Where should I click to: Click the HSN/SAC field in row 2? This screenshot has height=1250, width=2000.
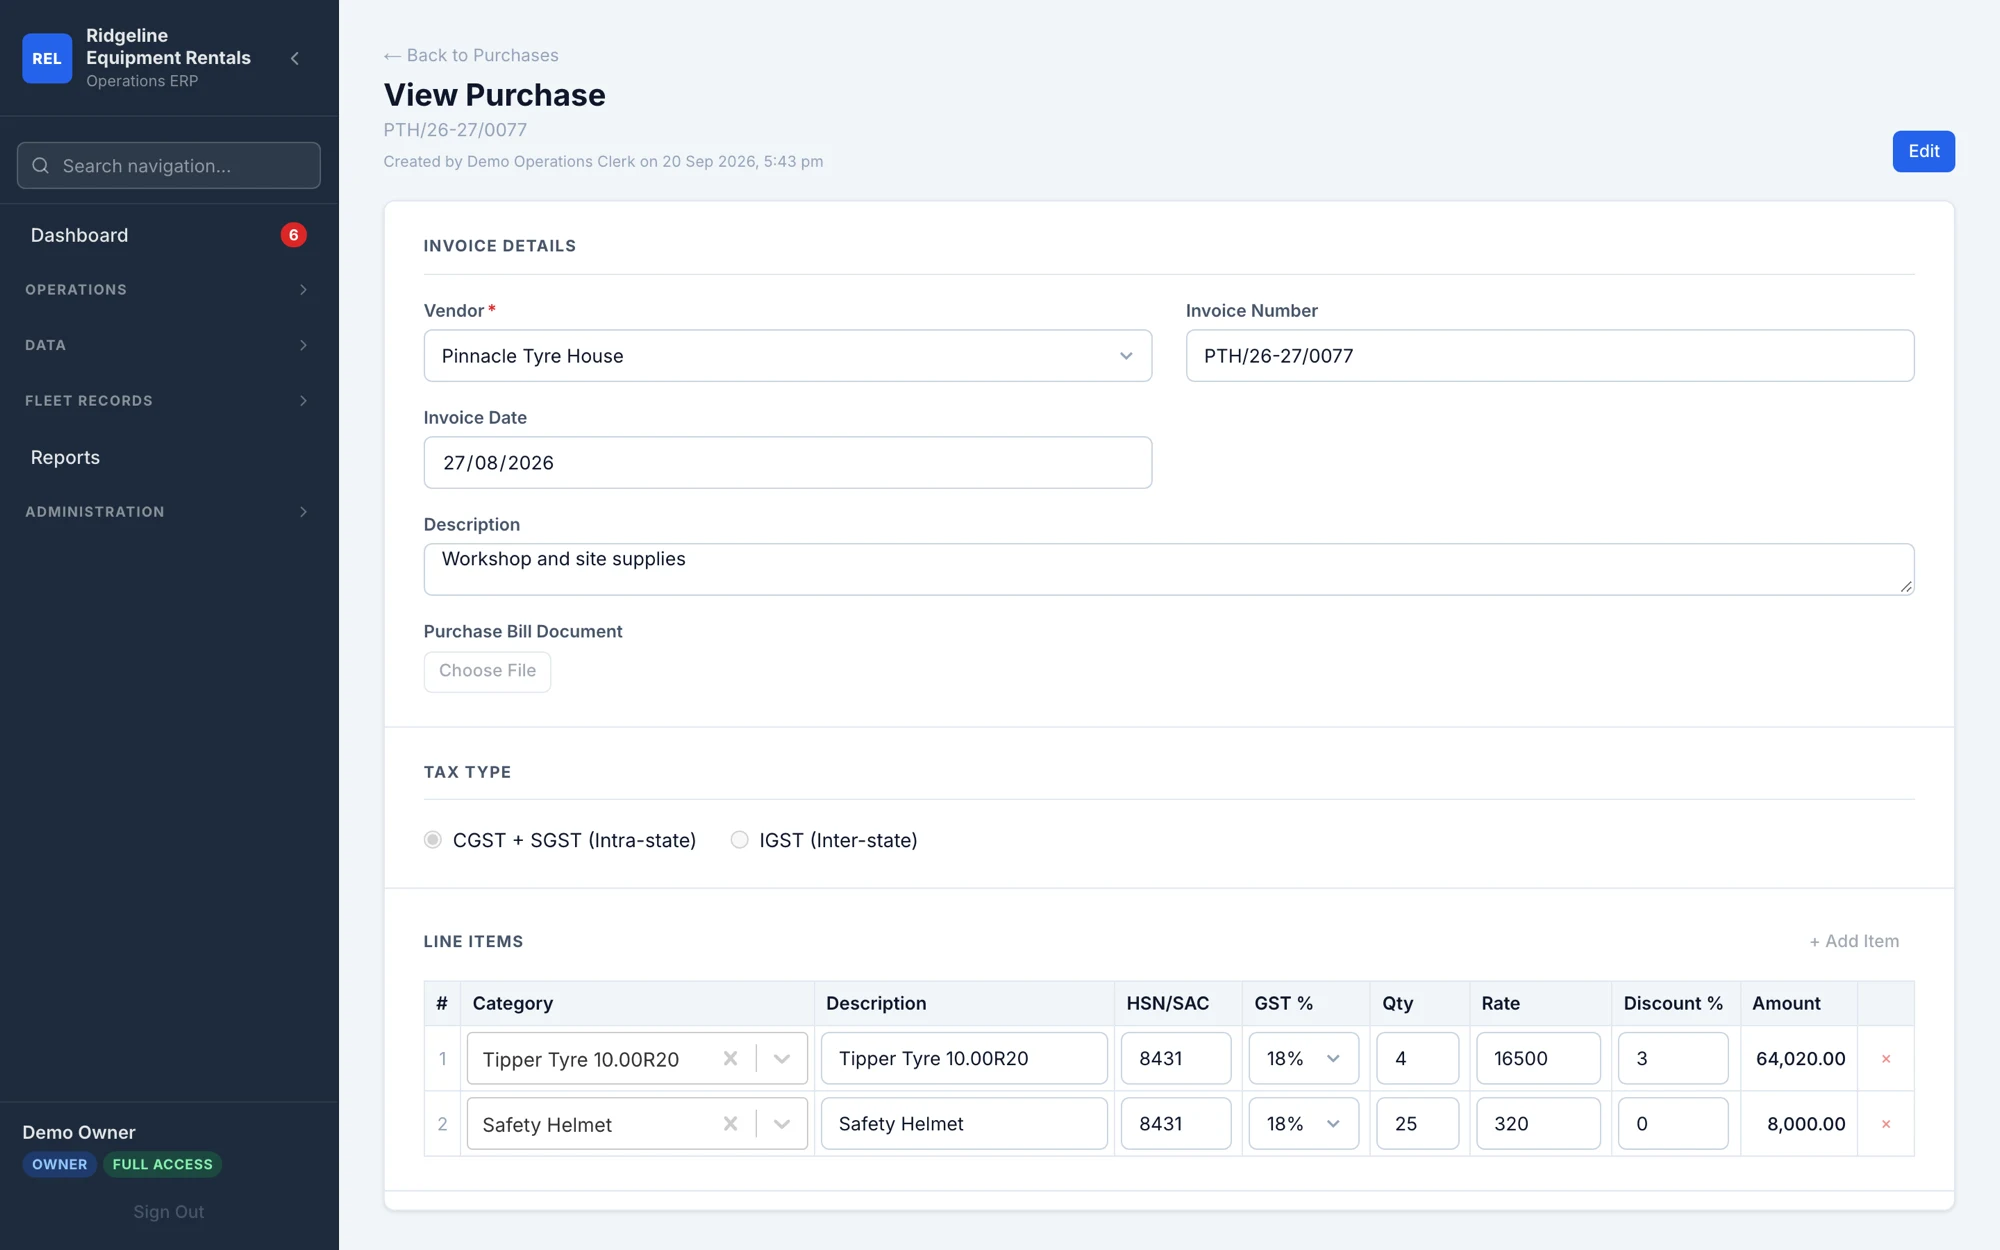pyautogui.click(x=1175, y=1123)
